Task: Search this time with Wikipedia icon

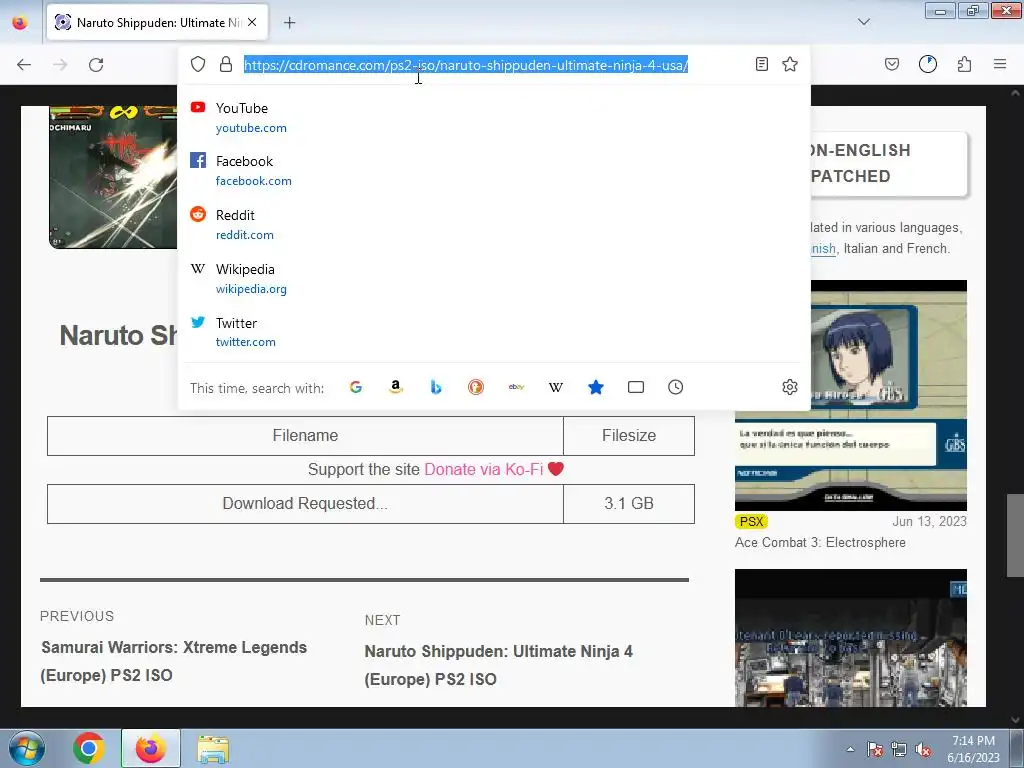Action: (556, 387)
